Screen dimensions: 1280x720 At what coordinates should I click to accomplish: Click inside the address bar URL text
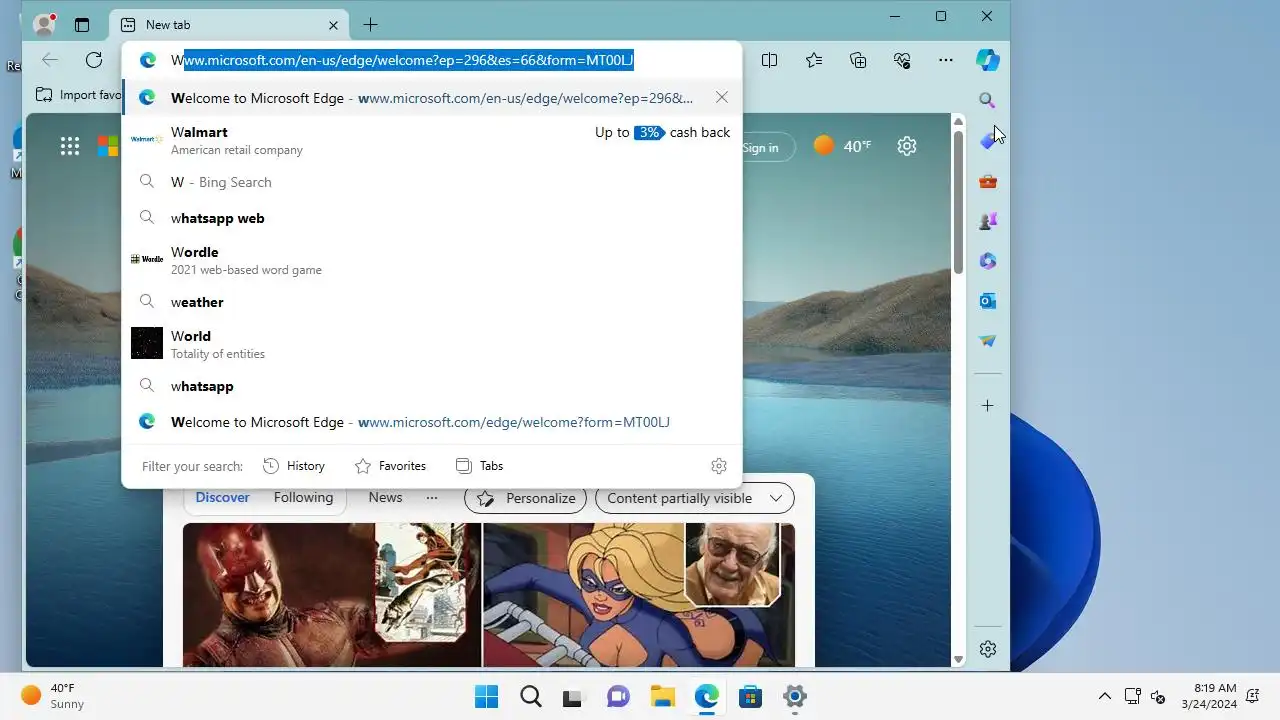(x=402, y=60)
